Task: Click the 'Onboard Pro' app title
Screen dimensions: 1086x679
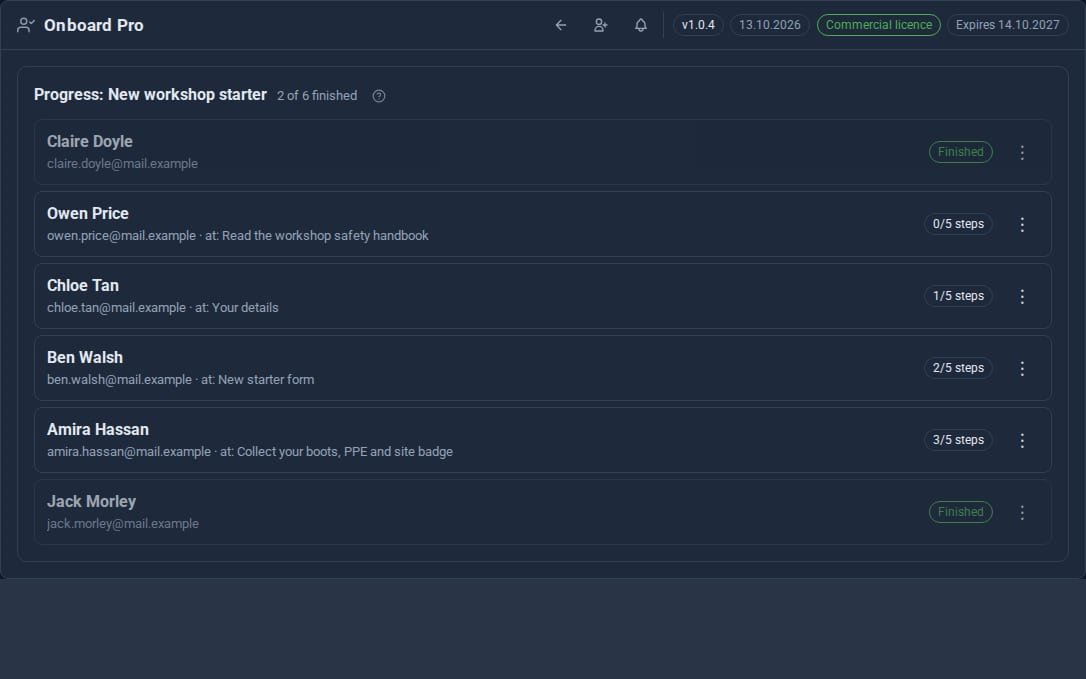Action: (x=94, y=25)
